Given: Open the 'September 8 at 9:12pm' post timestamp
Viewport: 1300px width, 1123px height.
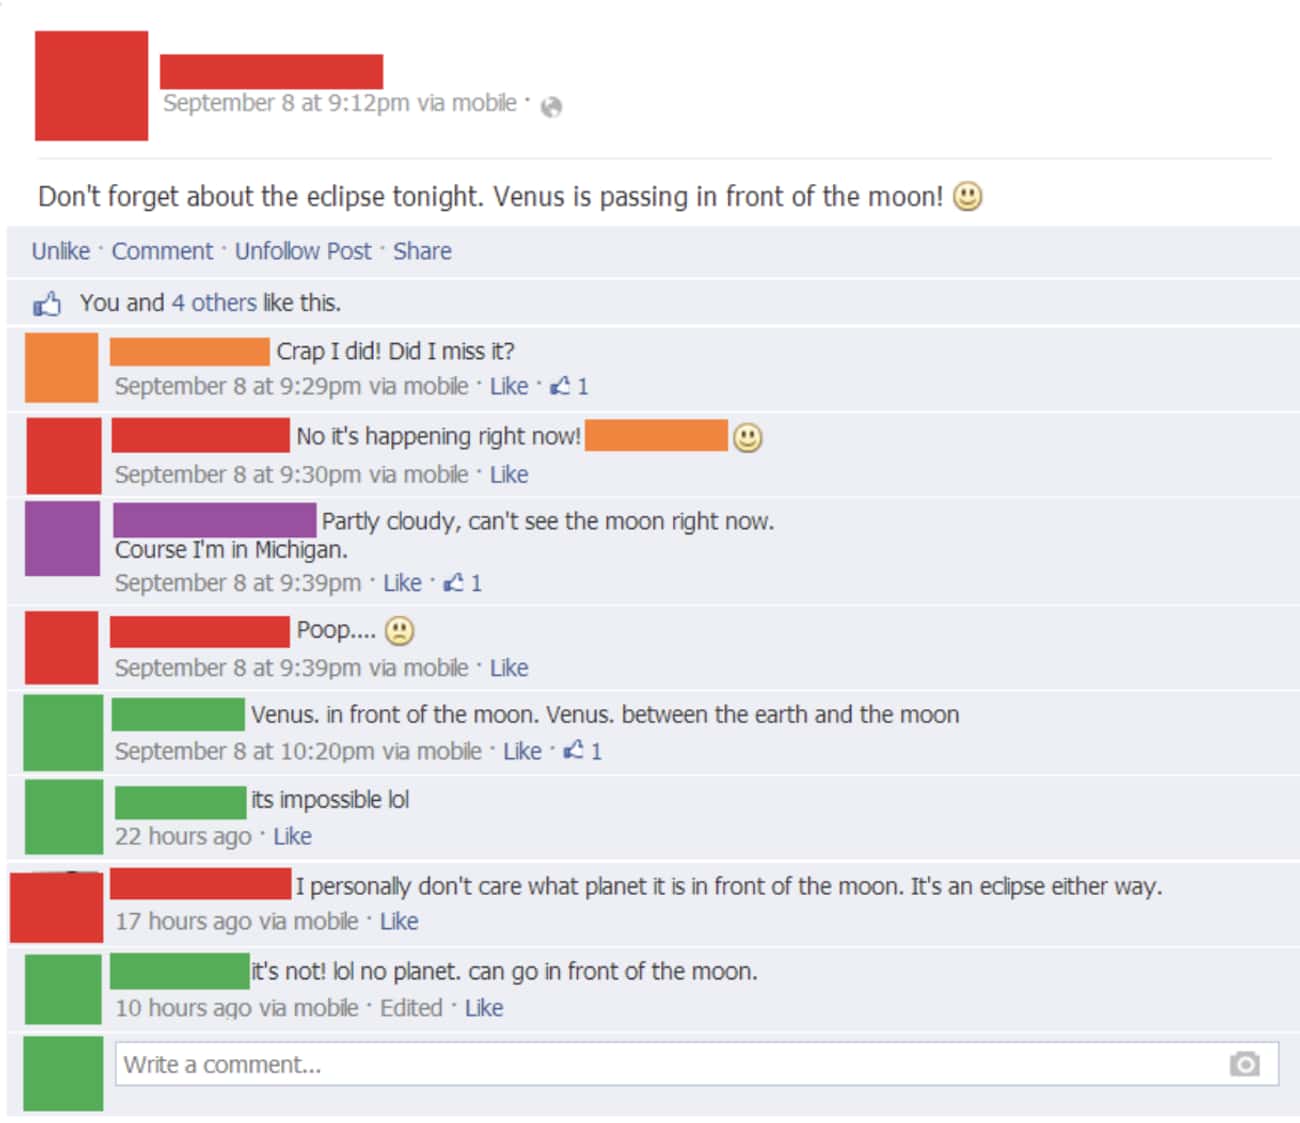Looking at the screenshot, I should [x=287, y=103].
